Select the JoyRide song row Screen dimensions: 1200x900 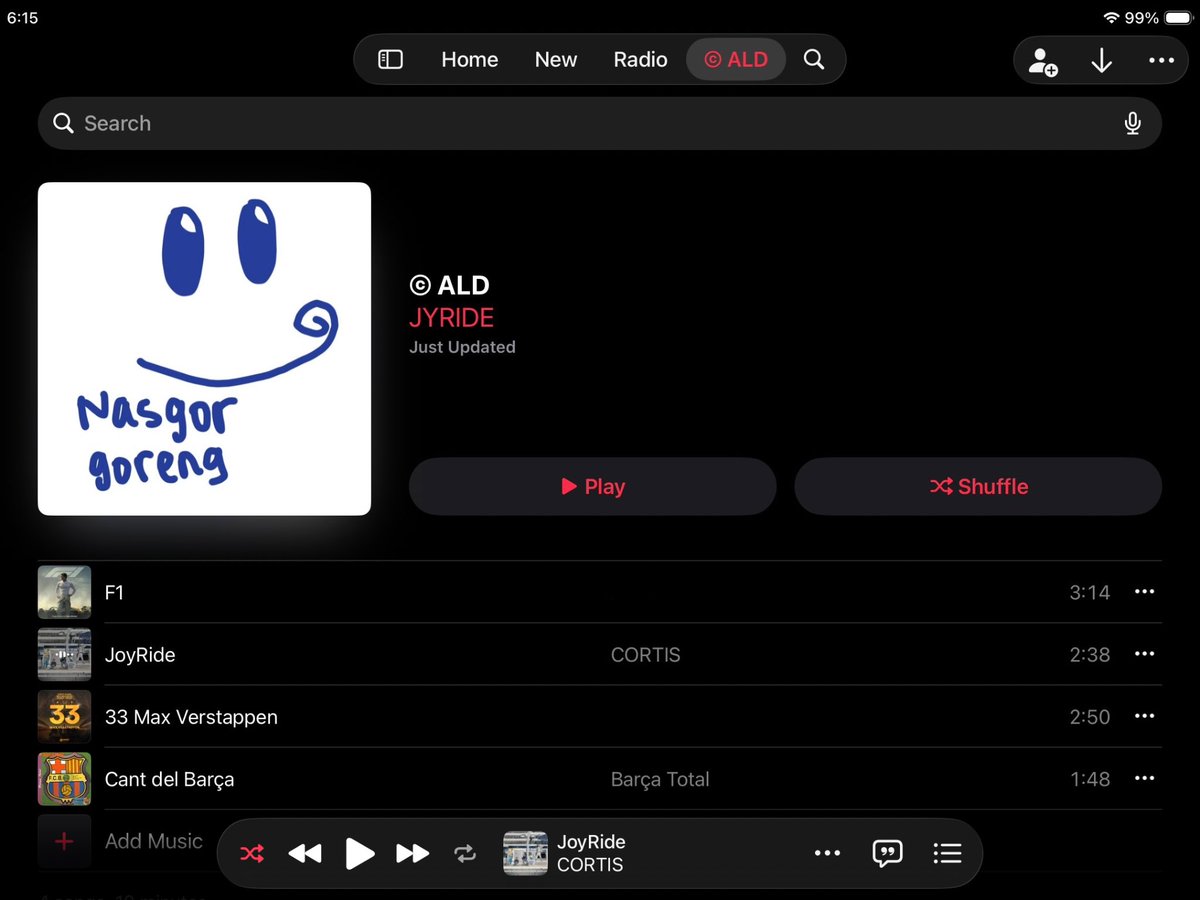pyautogui.click(x=600, y=654)
